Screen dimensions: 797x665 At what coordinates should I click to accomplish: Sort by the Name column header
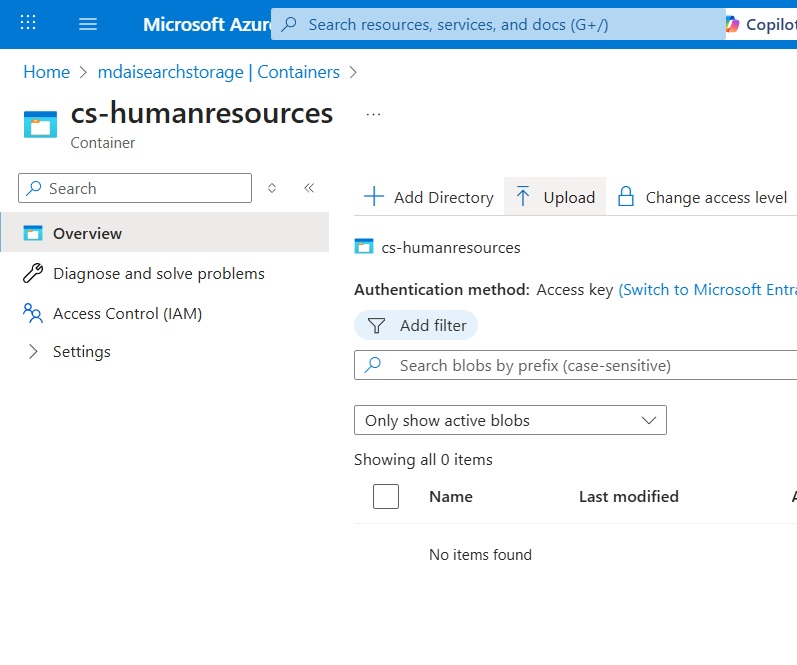click(451, 496)
